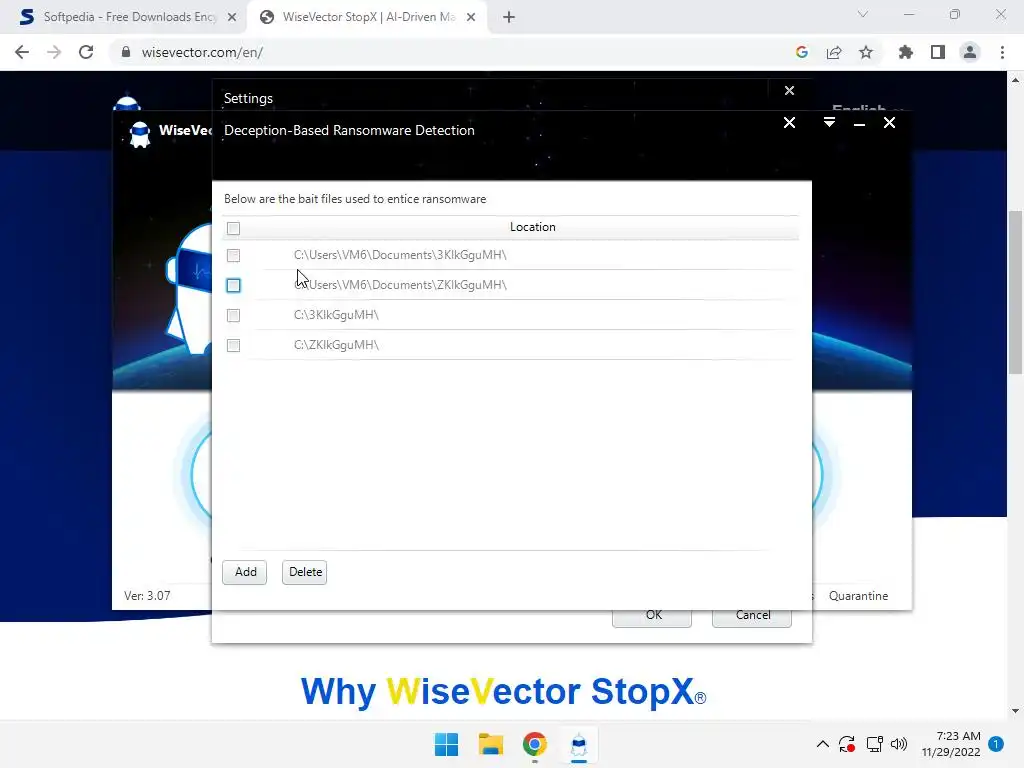
Task: Click the Ver: 3.07 text
Action: [x=148, y=596]
